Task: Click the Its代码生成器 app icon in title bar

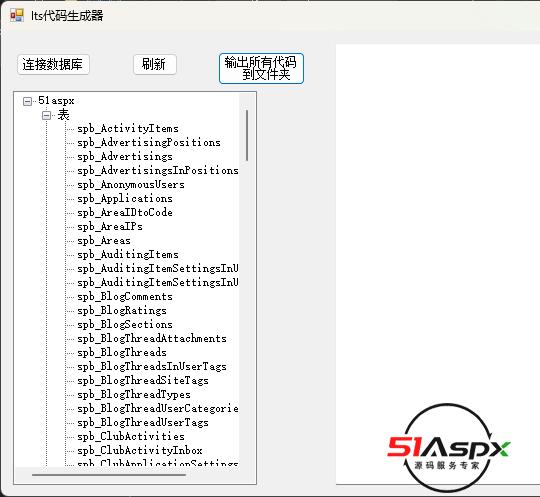Action: pyautogui.click(x=17, y=15)
